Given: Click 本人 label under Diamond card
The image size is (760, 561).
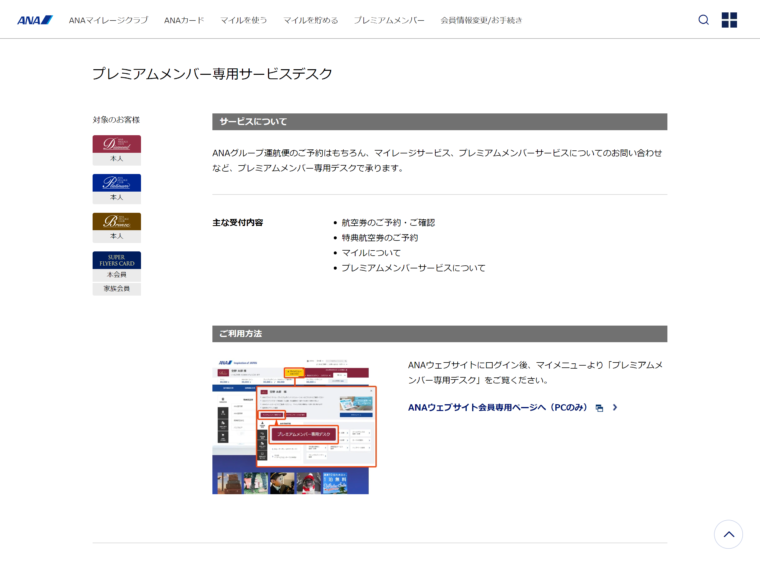Looking at the screenshot, I should click(117, 159).
